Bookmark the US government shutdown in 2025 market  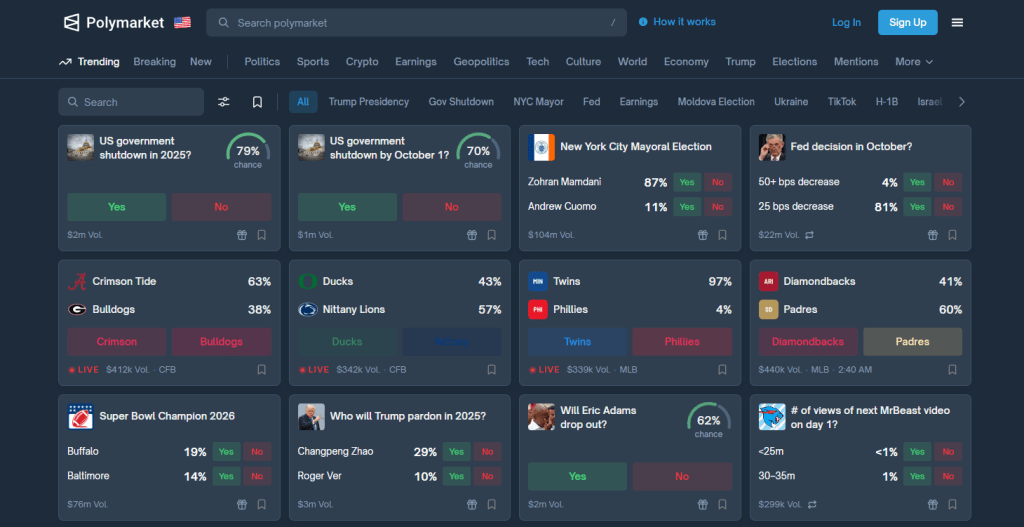262,235
